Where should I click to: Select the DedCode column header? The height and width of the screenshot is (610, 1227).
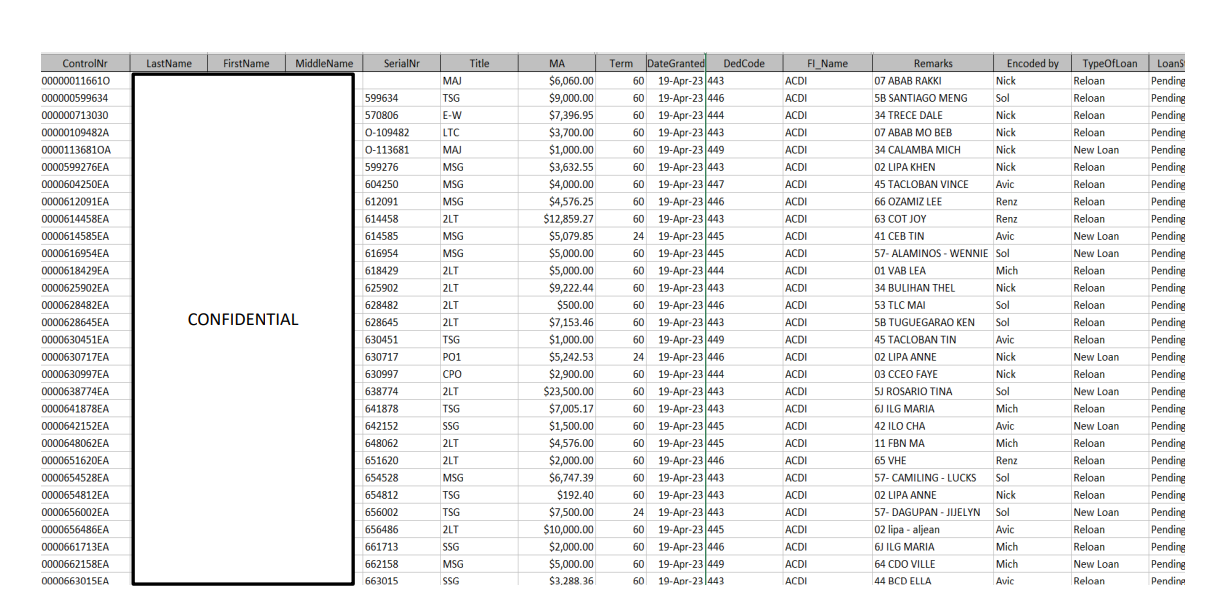[744, 63]
